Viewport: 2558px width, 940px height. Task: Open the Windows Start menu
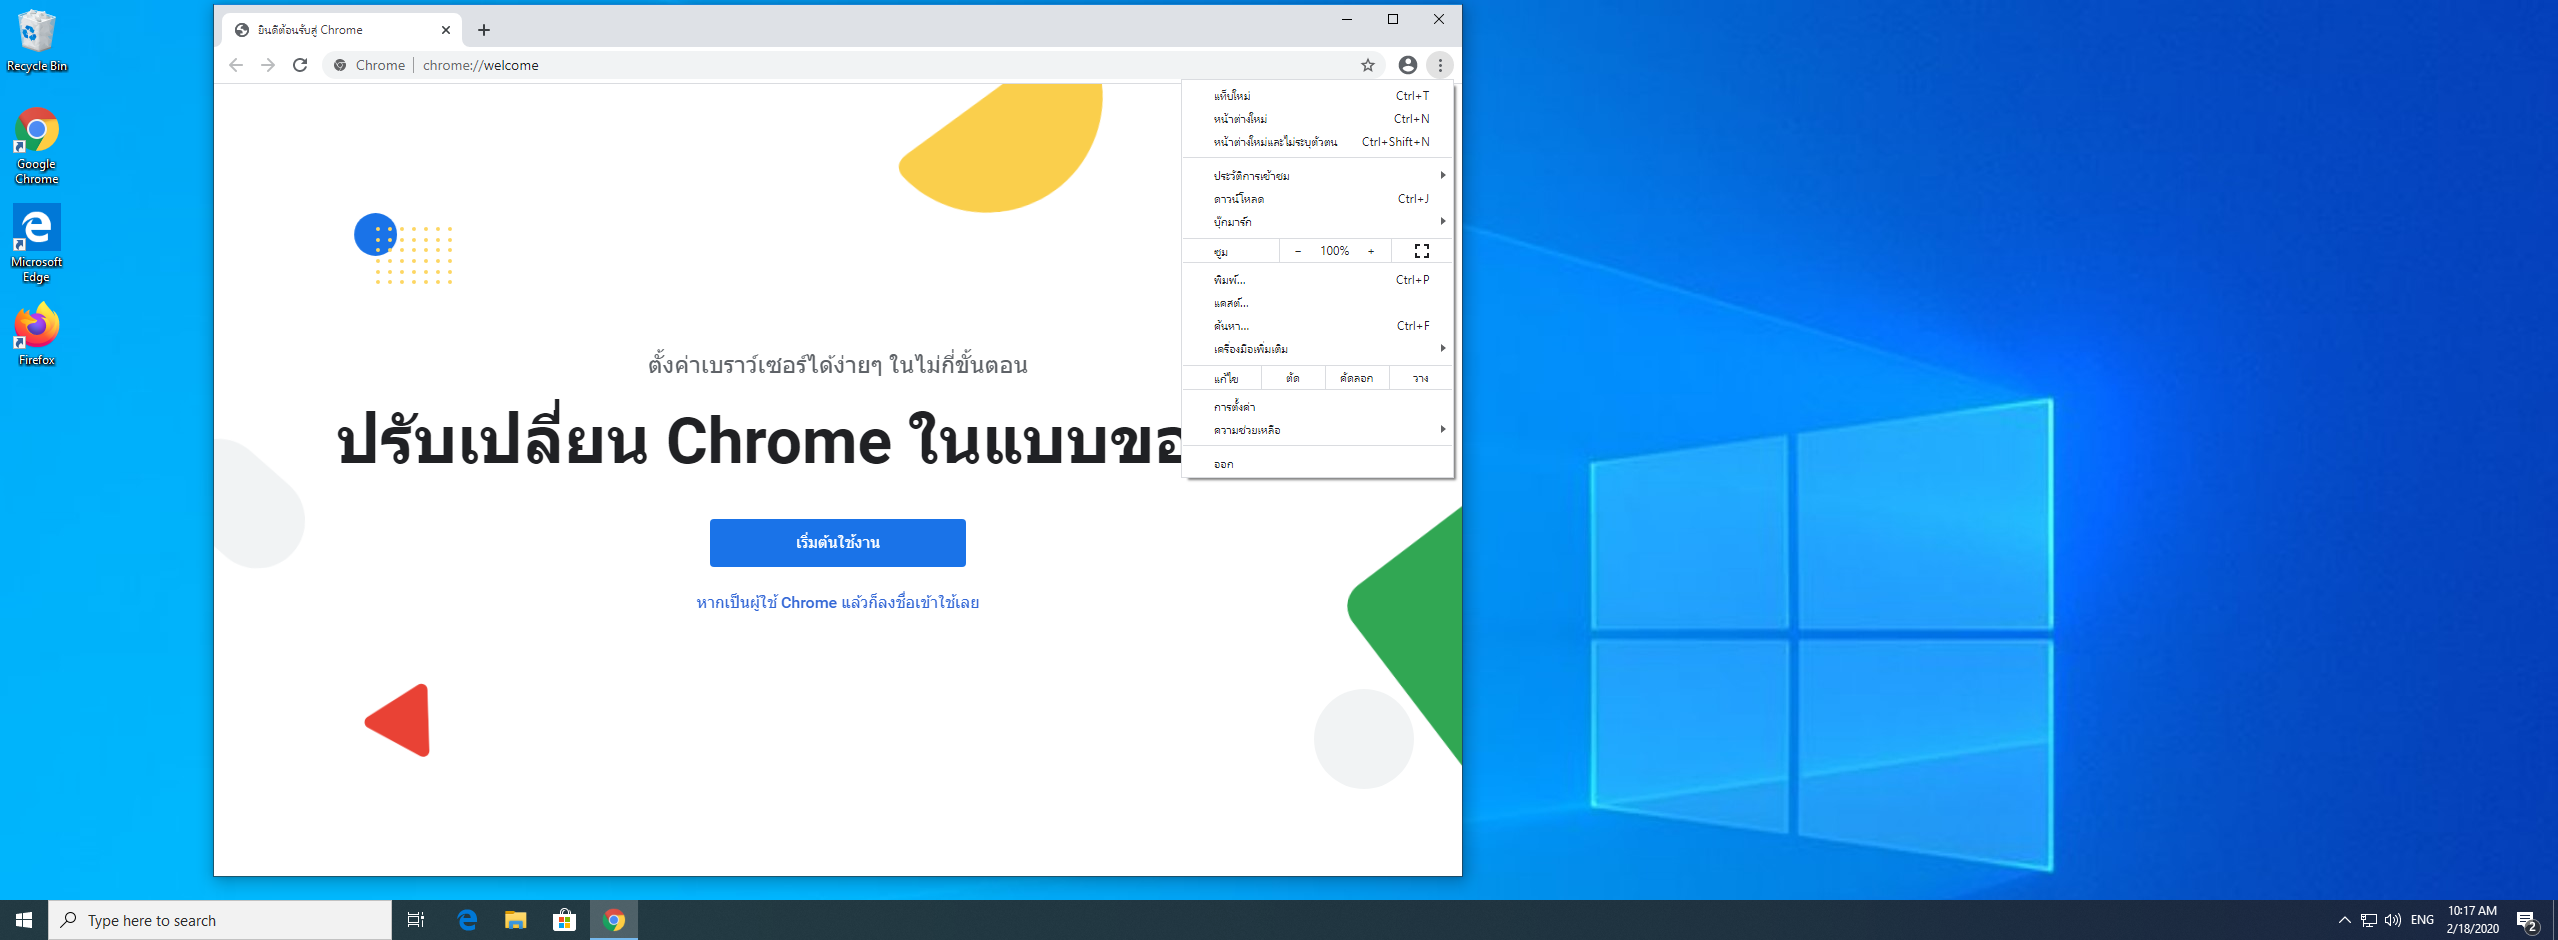coord(24,920)
